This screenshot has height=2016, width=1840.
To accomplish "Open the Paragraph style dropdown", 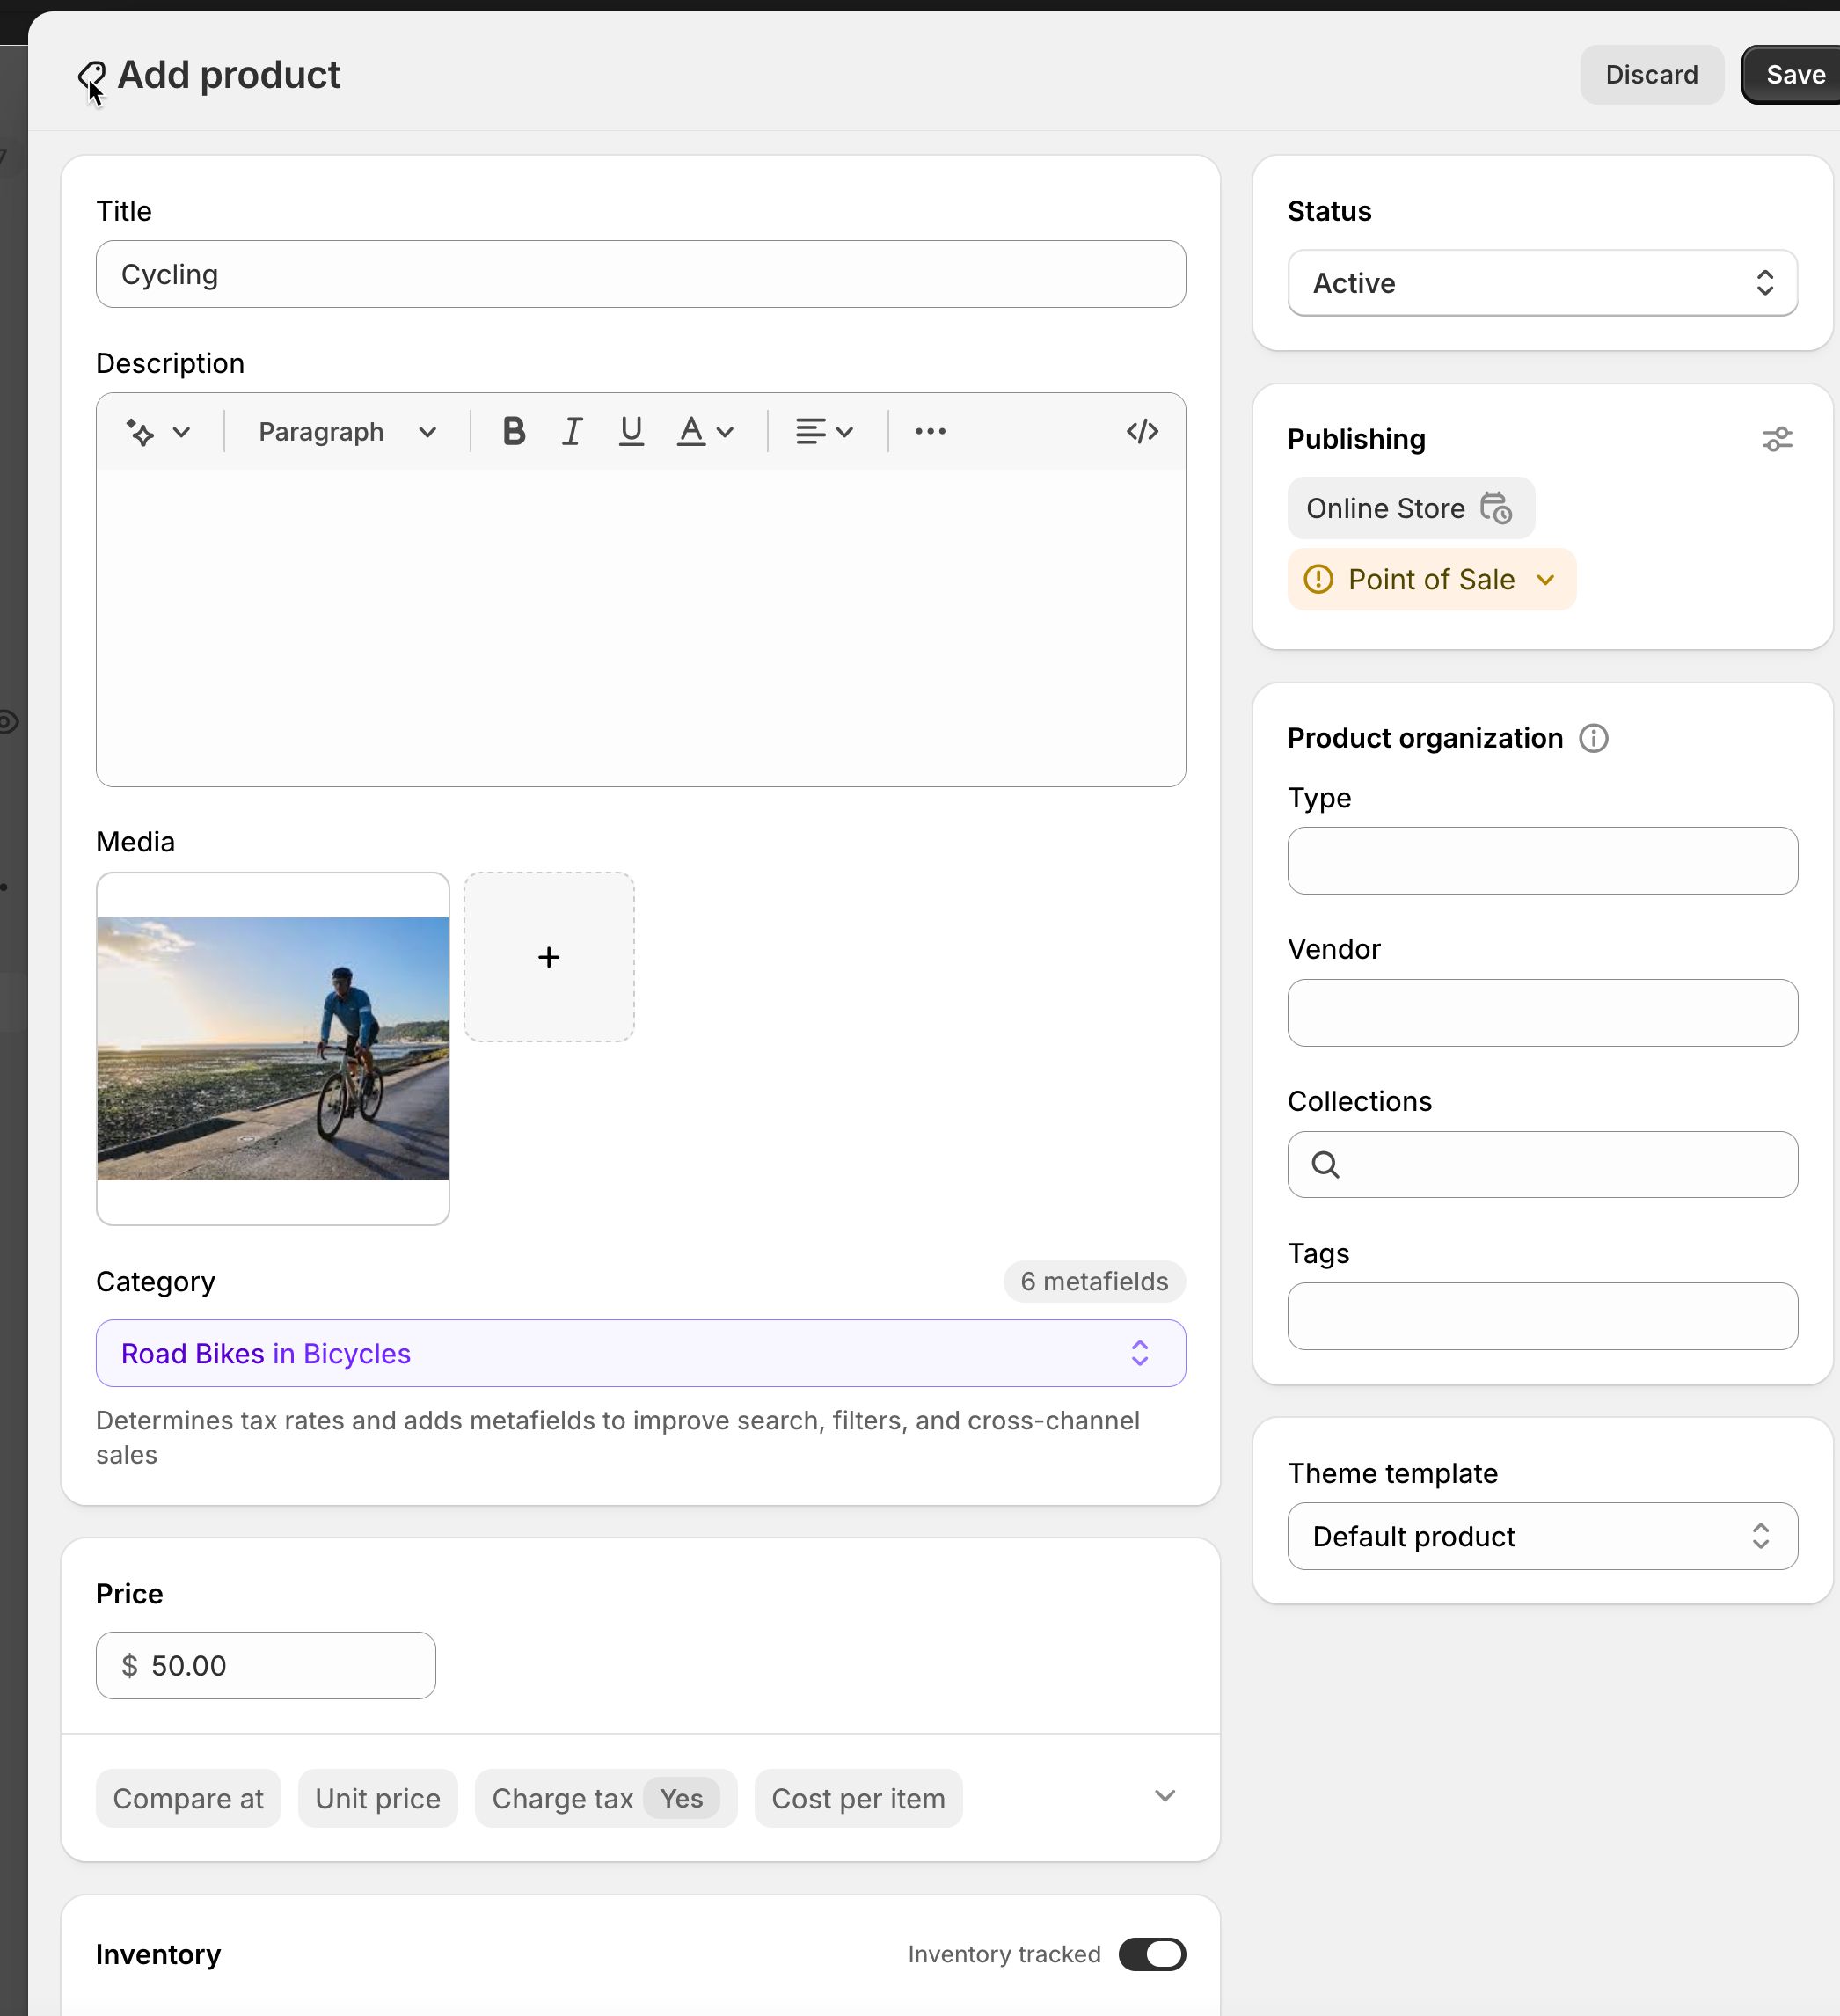I will [346, 431].
